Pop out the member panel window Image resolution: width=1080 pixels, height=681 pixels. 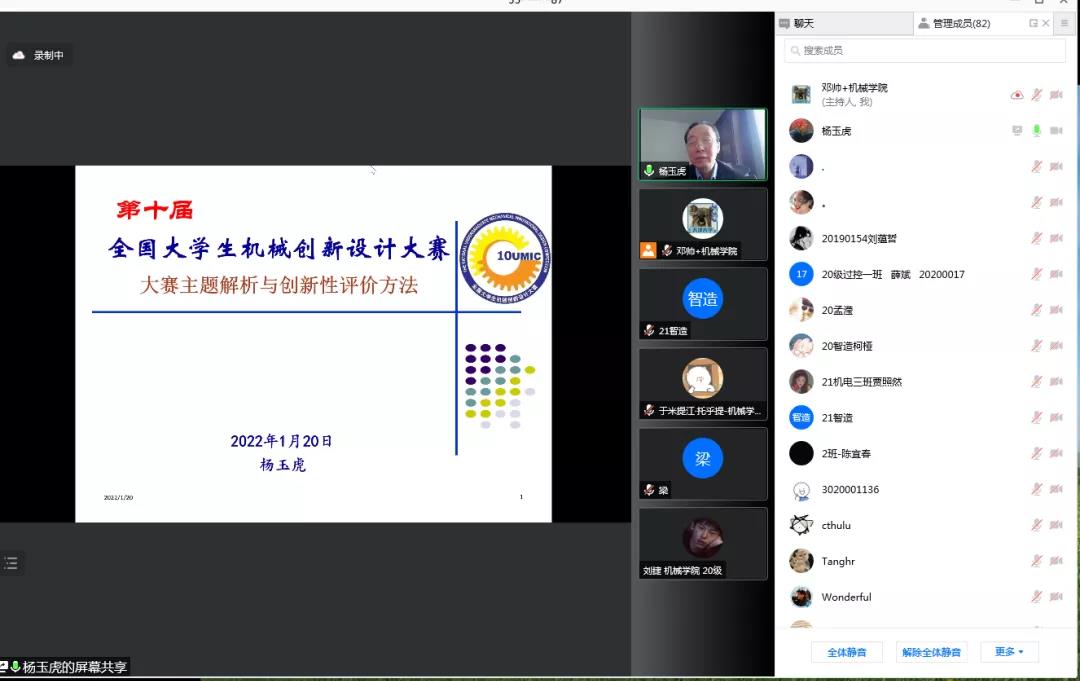click(x=1033, y=23)
